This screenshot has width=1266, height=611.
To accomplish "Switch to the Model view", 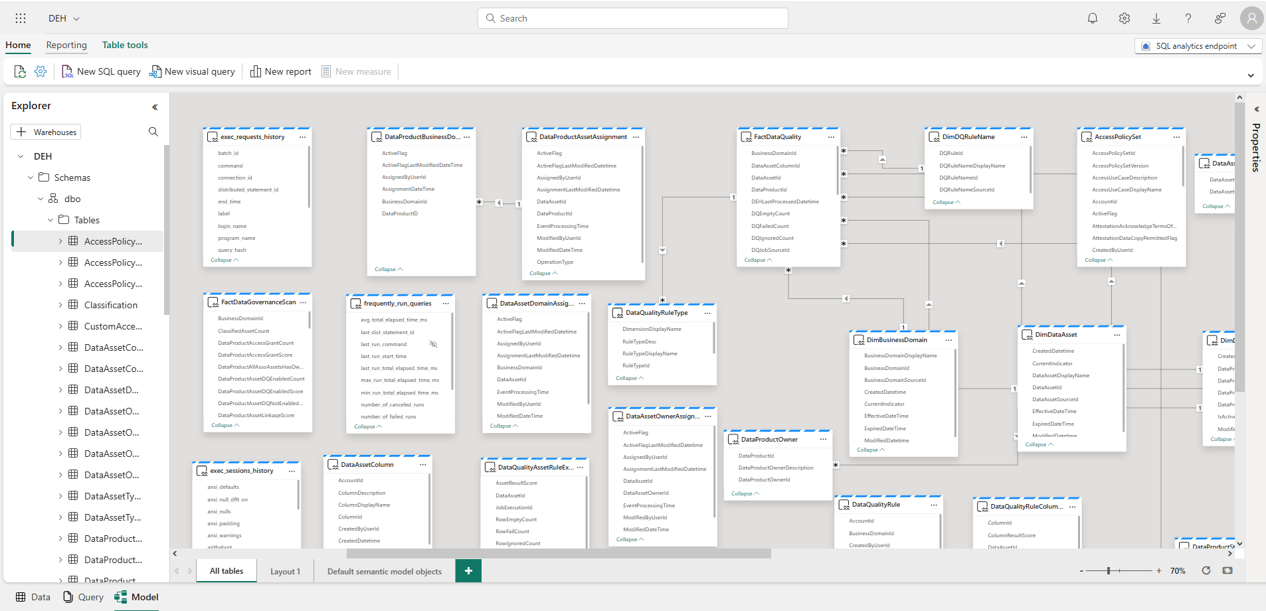I will (137, 597).
